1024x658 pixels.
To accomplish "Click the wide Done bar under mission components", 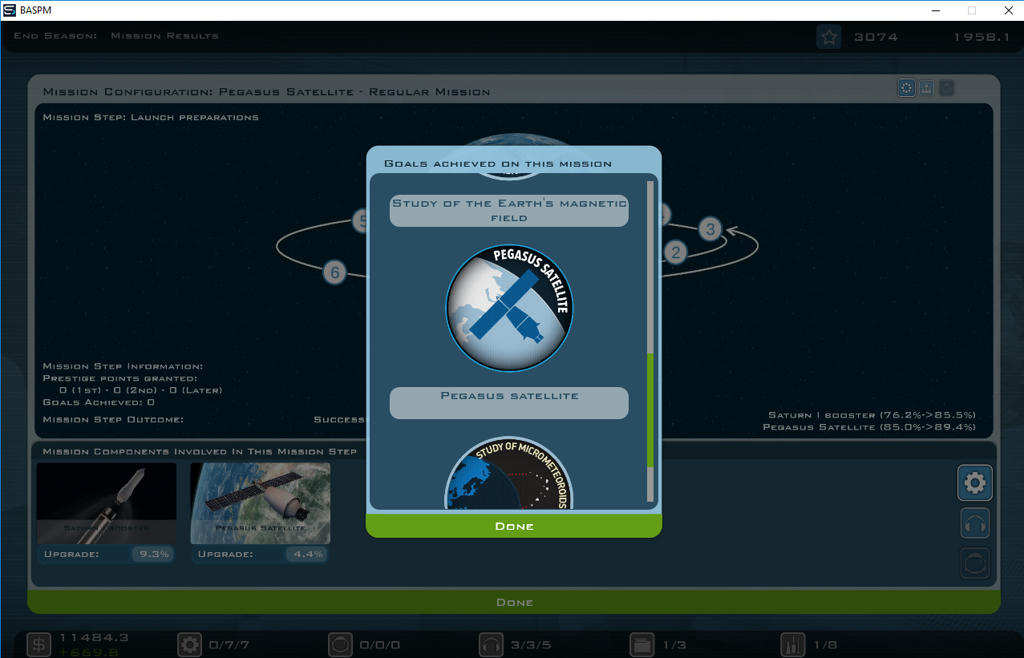I will (514, 602).
